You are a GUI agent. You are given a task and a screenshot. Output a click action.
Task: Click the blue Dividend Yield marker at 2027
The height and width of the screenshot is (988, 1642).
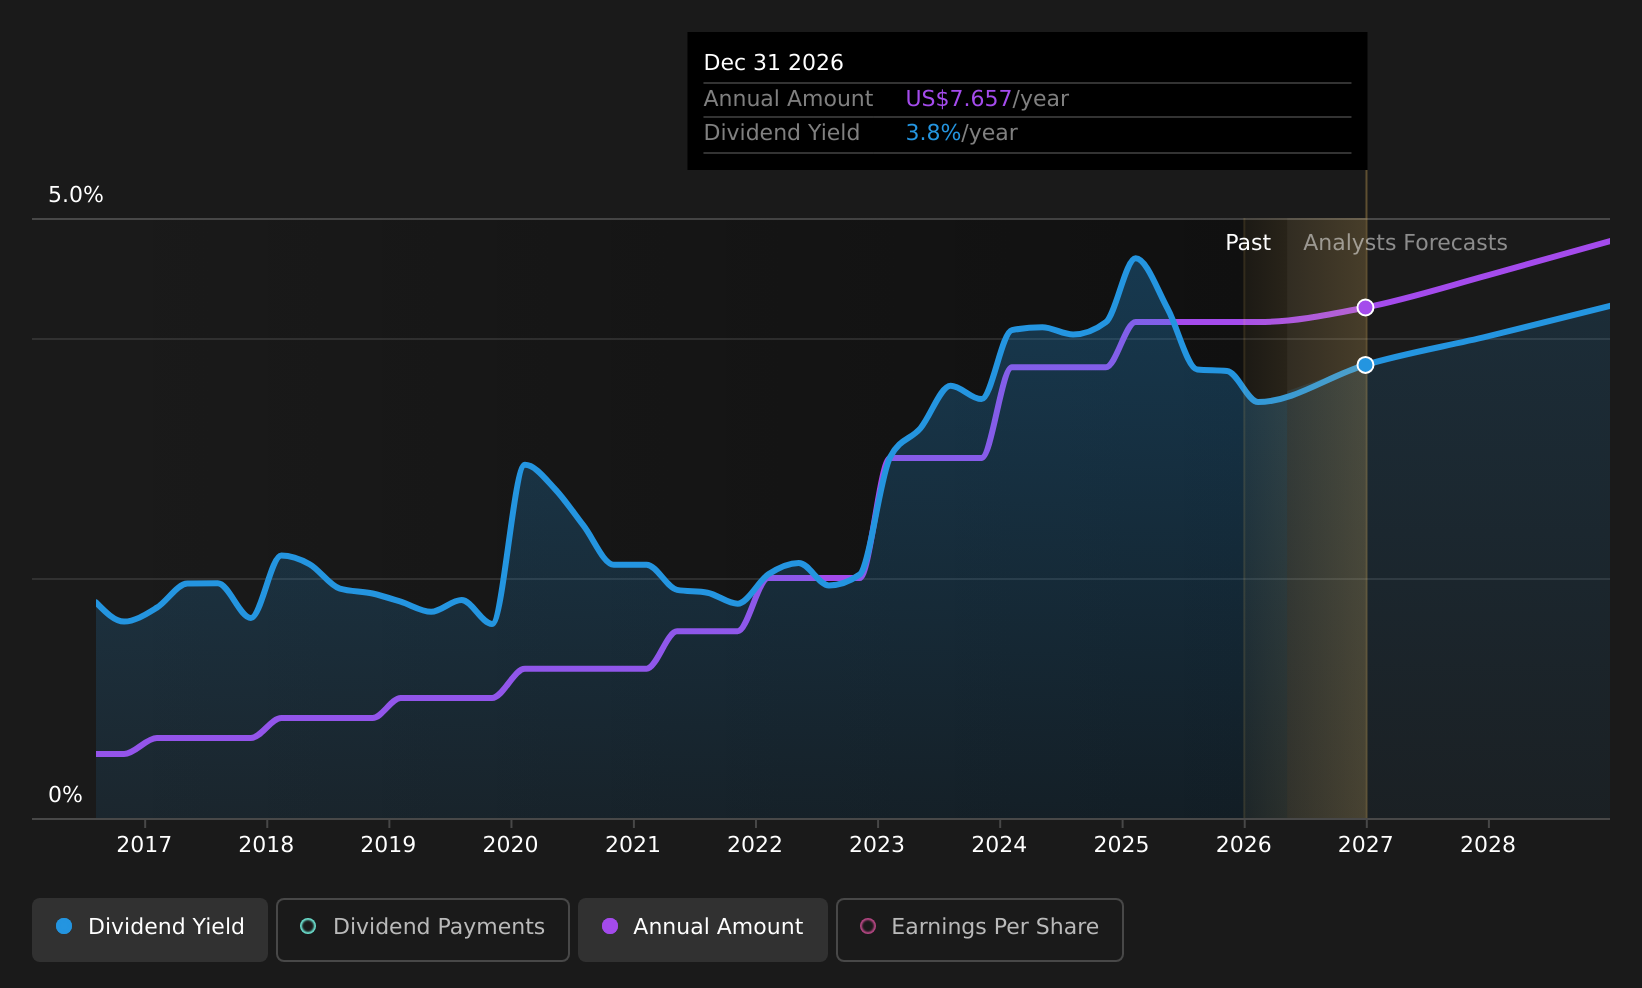(1365, 365)
